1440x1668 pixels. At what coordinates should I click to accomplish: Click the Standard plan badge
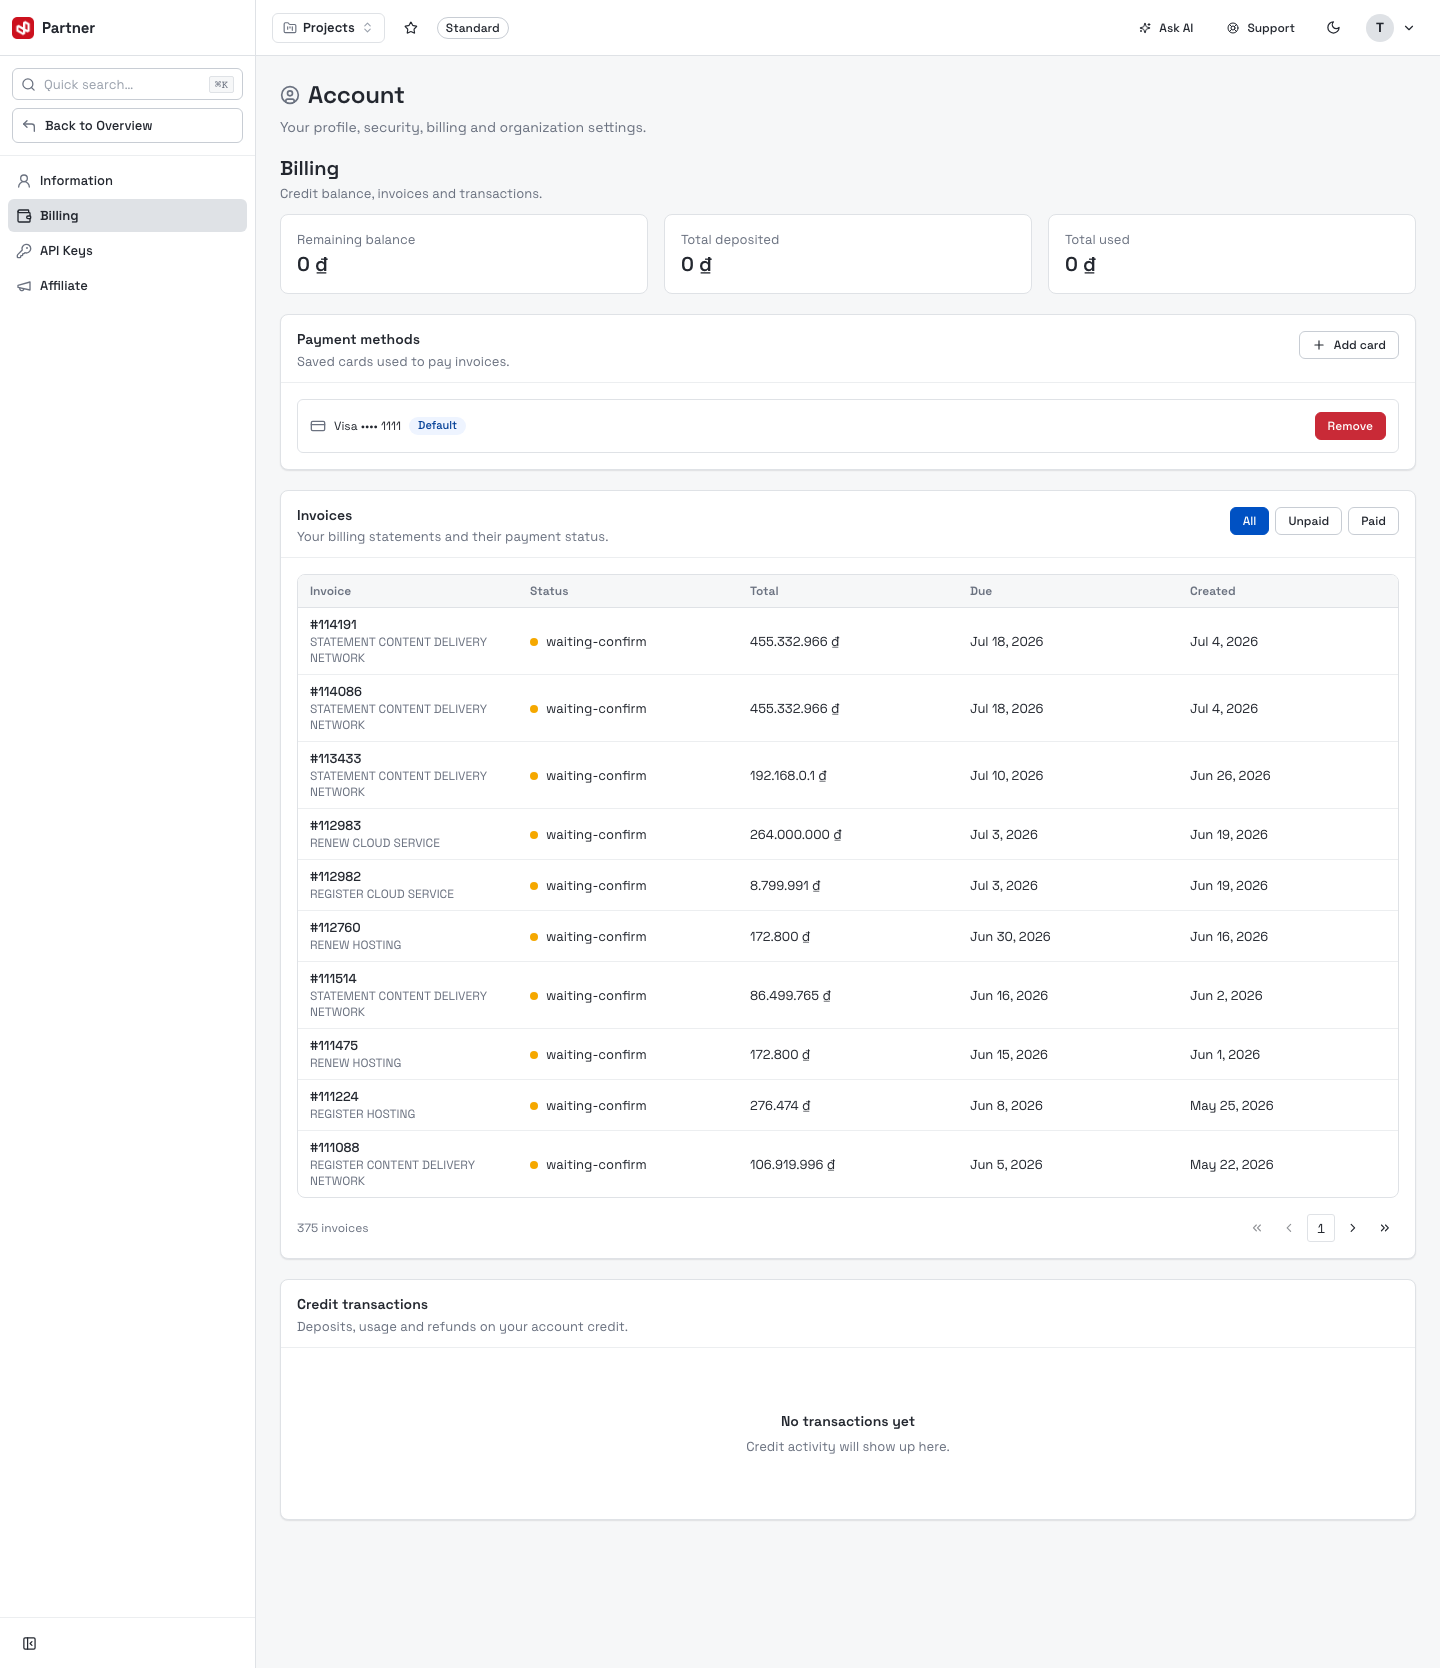472,28
